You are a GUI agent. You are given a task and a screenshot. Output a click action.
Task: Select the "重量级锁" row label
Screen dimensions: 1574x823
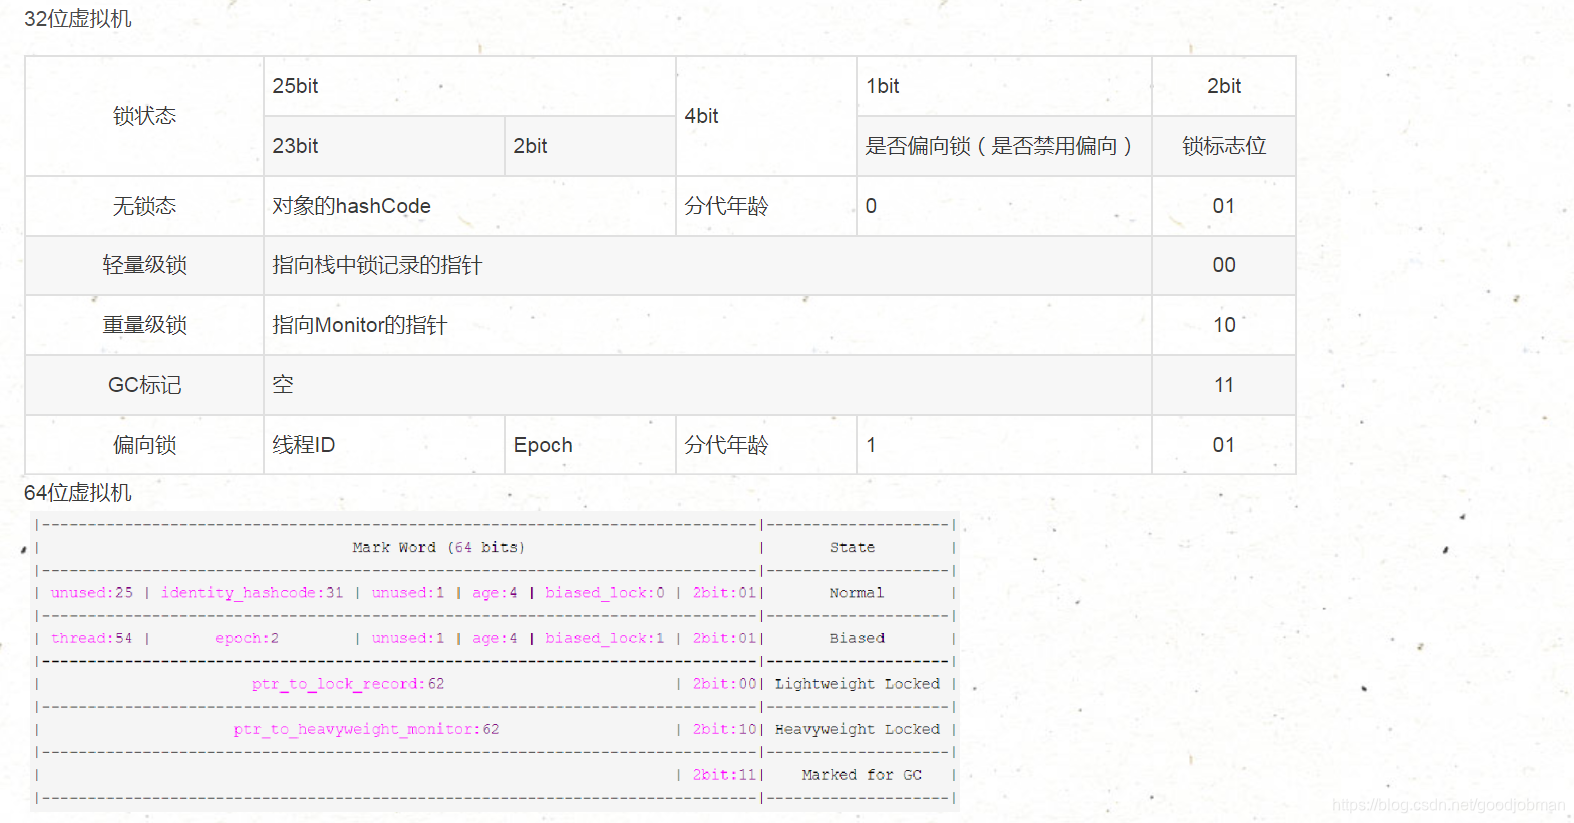point(144,325)
